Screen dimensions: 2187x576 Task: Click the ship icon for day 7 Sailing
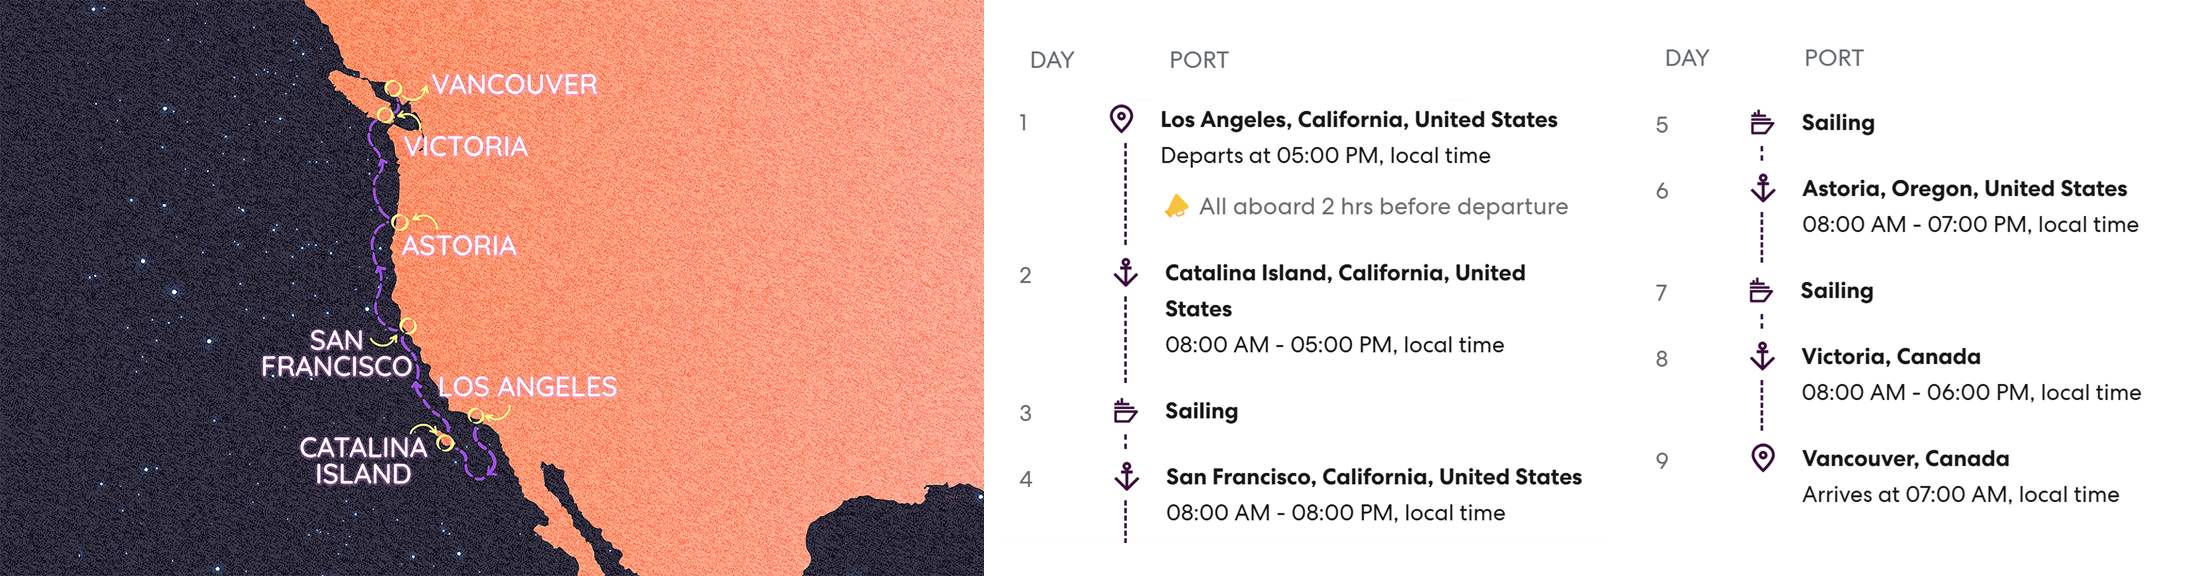pos(1761,291)
